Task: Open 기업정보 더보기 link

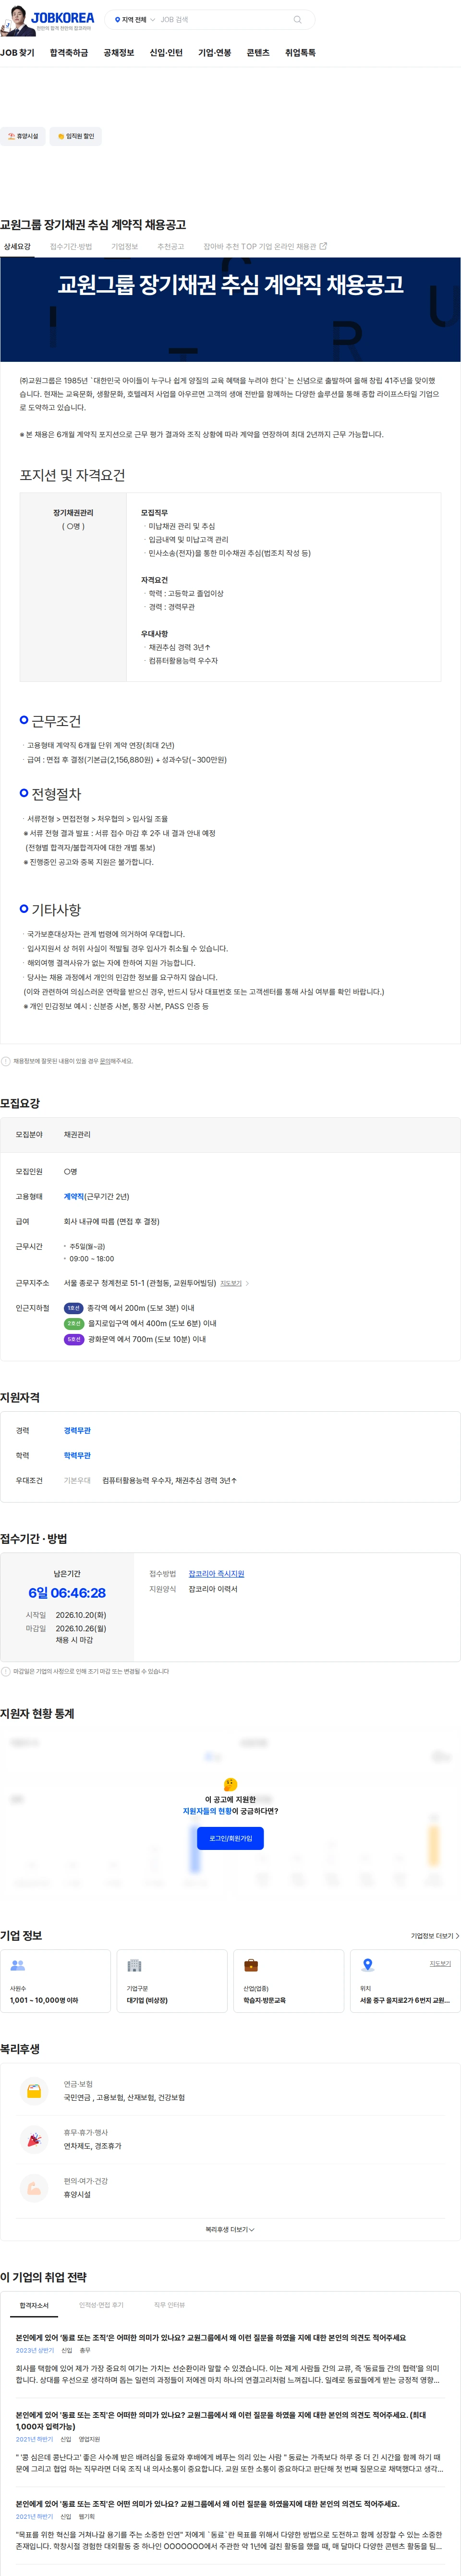Action: pos(435,1936)
